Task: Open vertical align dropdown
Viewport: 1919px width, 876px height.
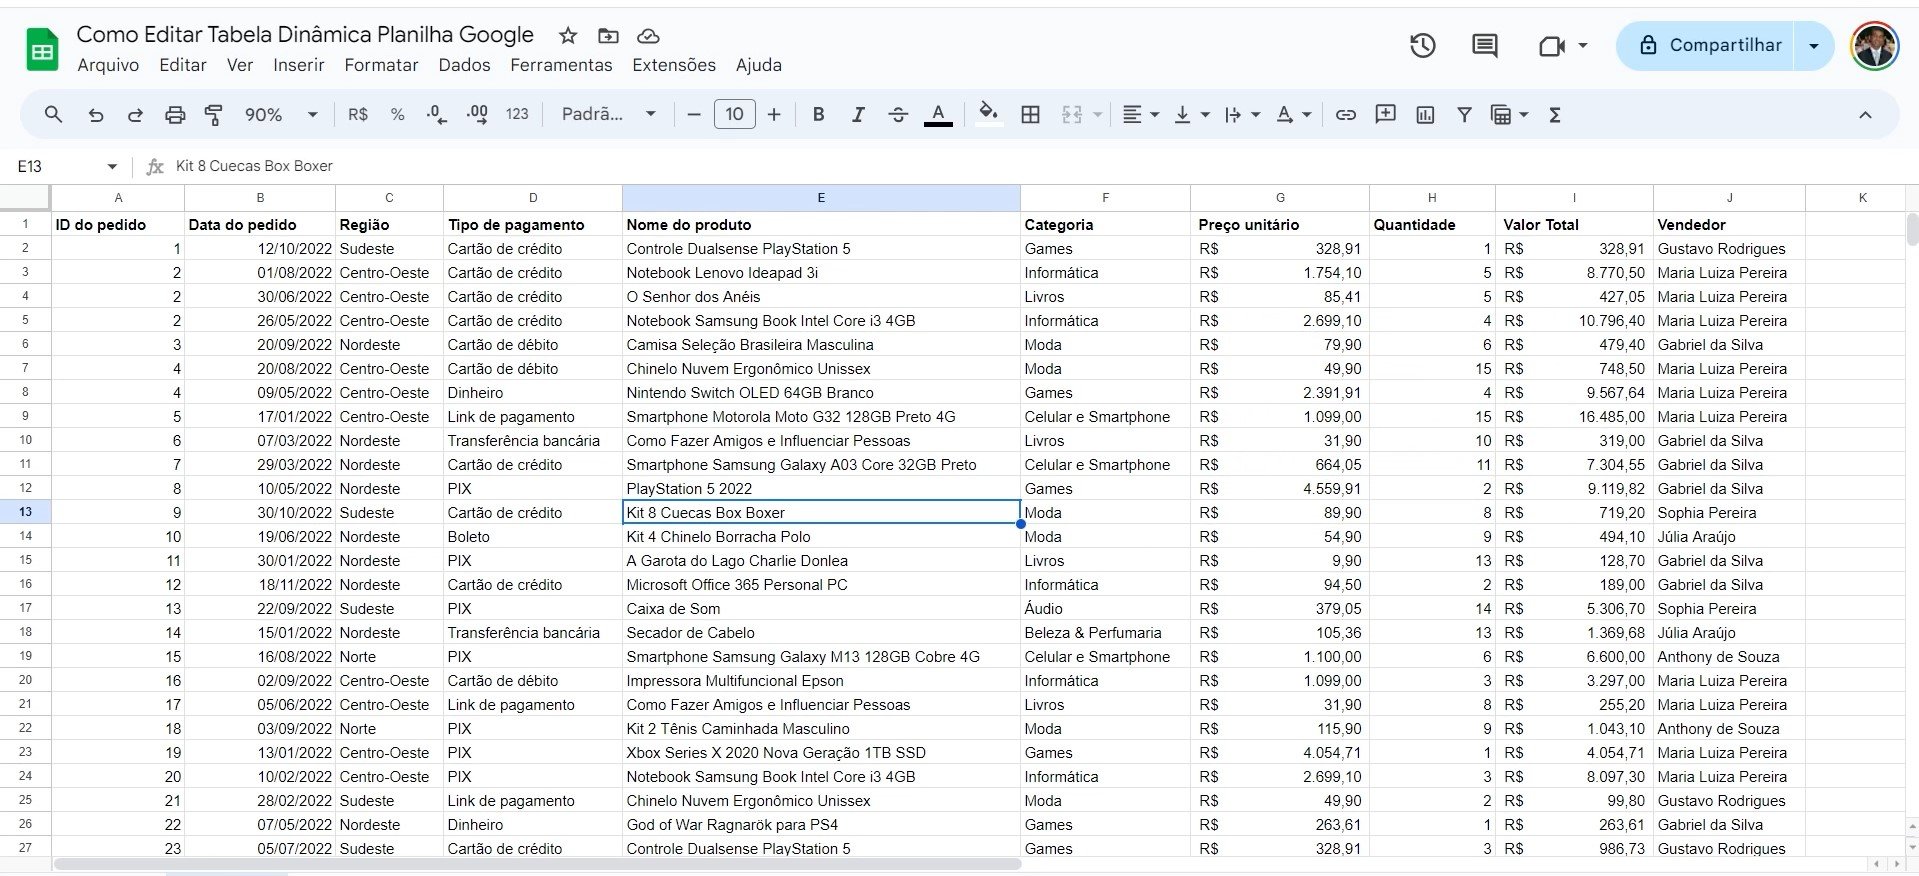Action: (x=1191, y=115)
